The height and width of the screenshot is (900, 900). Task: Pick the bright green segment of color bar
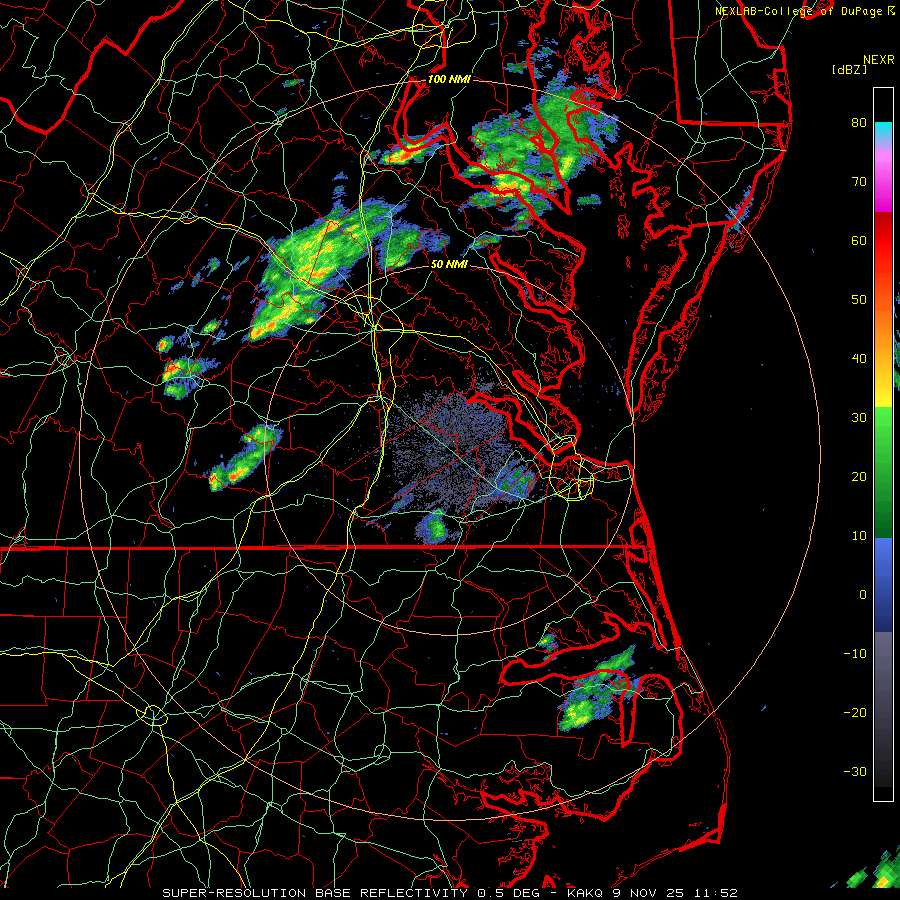883,430
